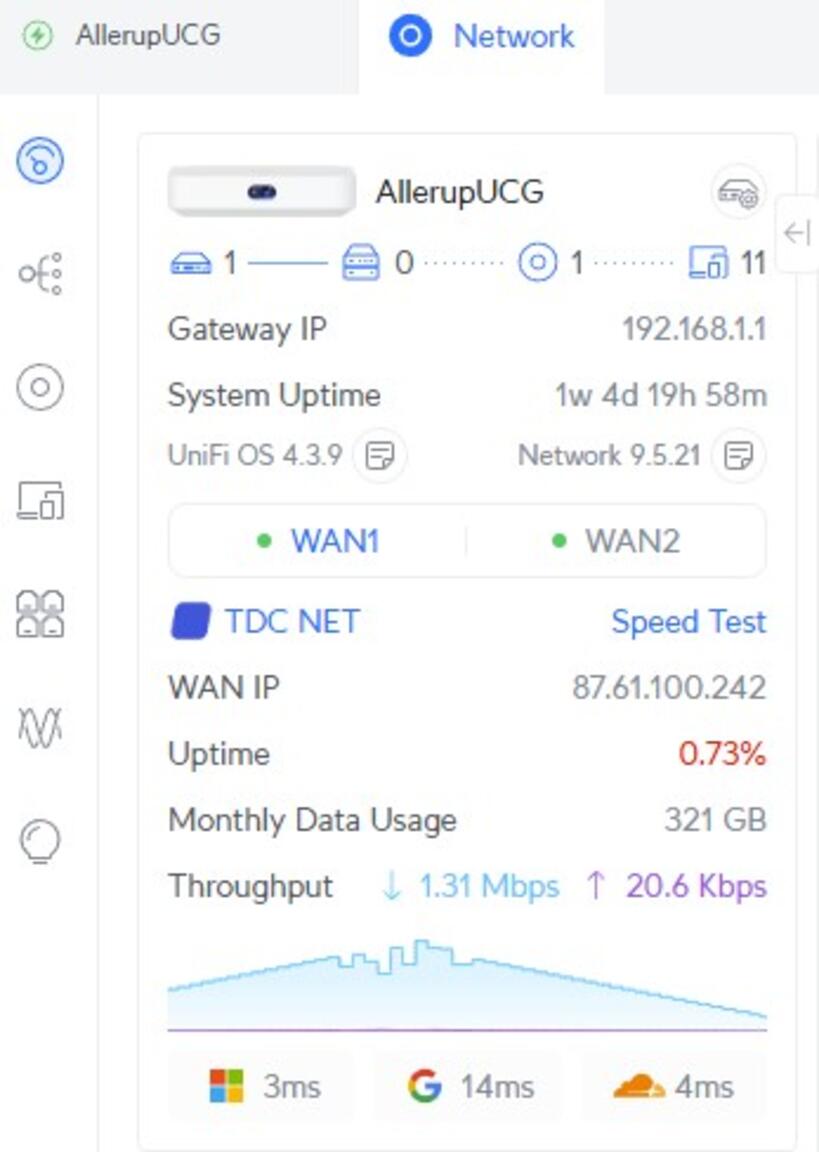Collapse the side panel arrow

797,233
